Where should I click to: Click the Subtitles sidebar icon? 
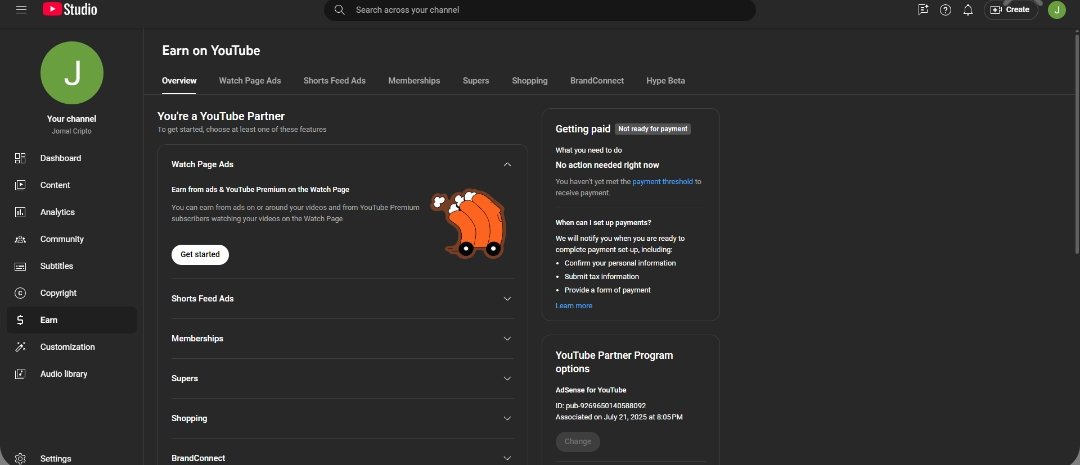[20, 266]
